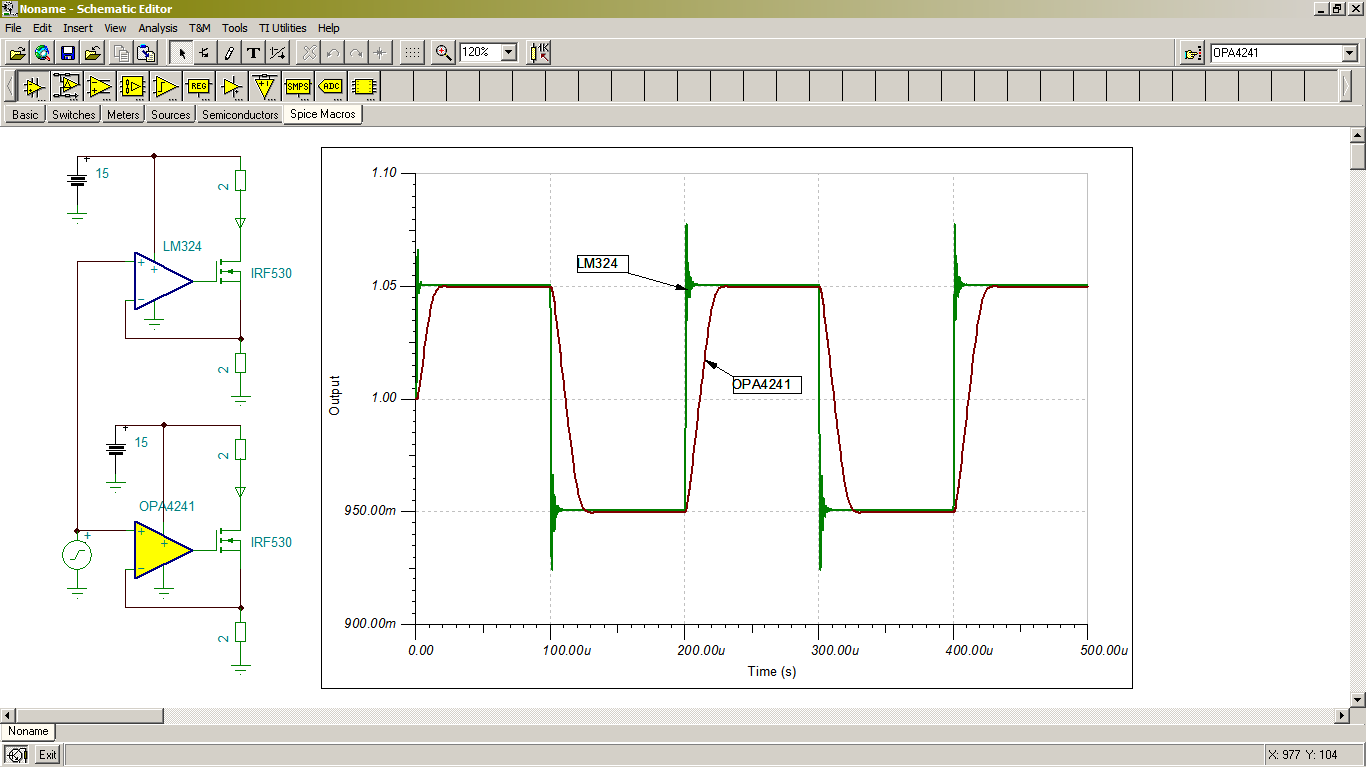
Task: Pick the REG voltage regulator macro icon
Action: pyautogui.click(x=199, y=87)
